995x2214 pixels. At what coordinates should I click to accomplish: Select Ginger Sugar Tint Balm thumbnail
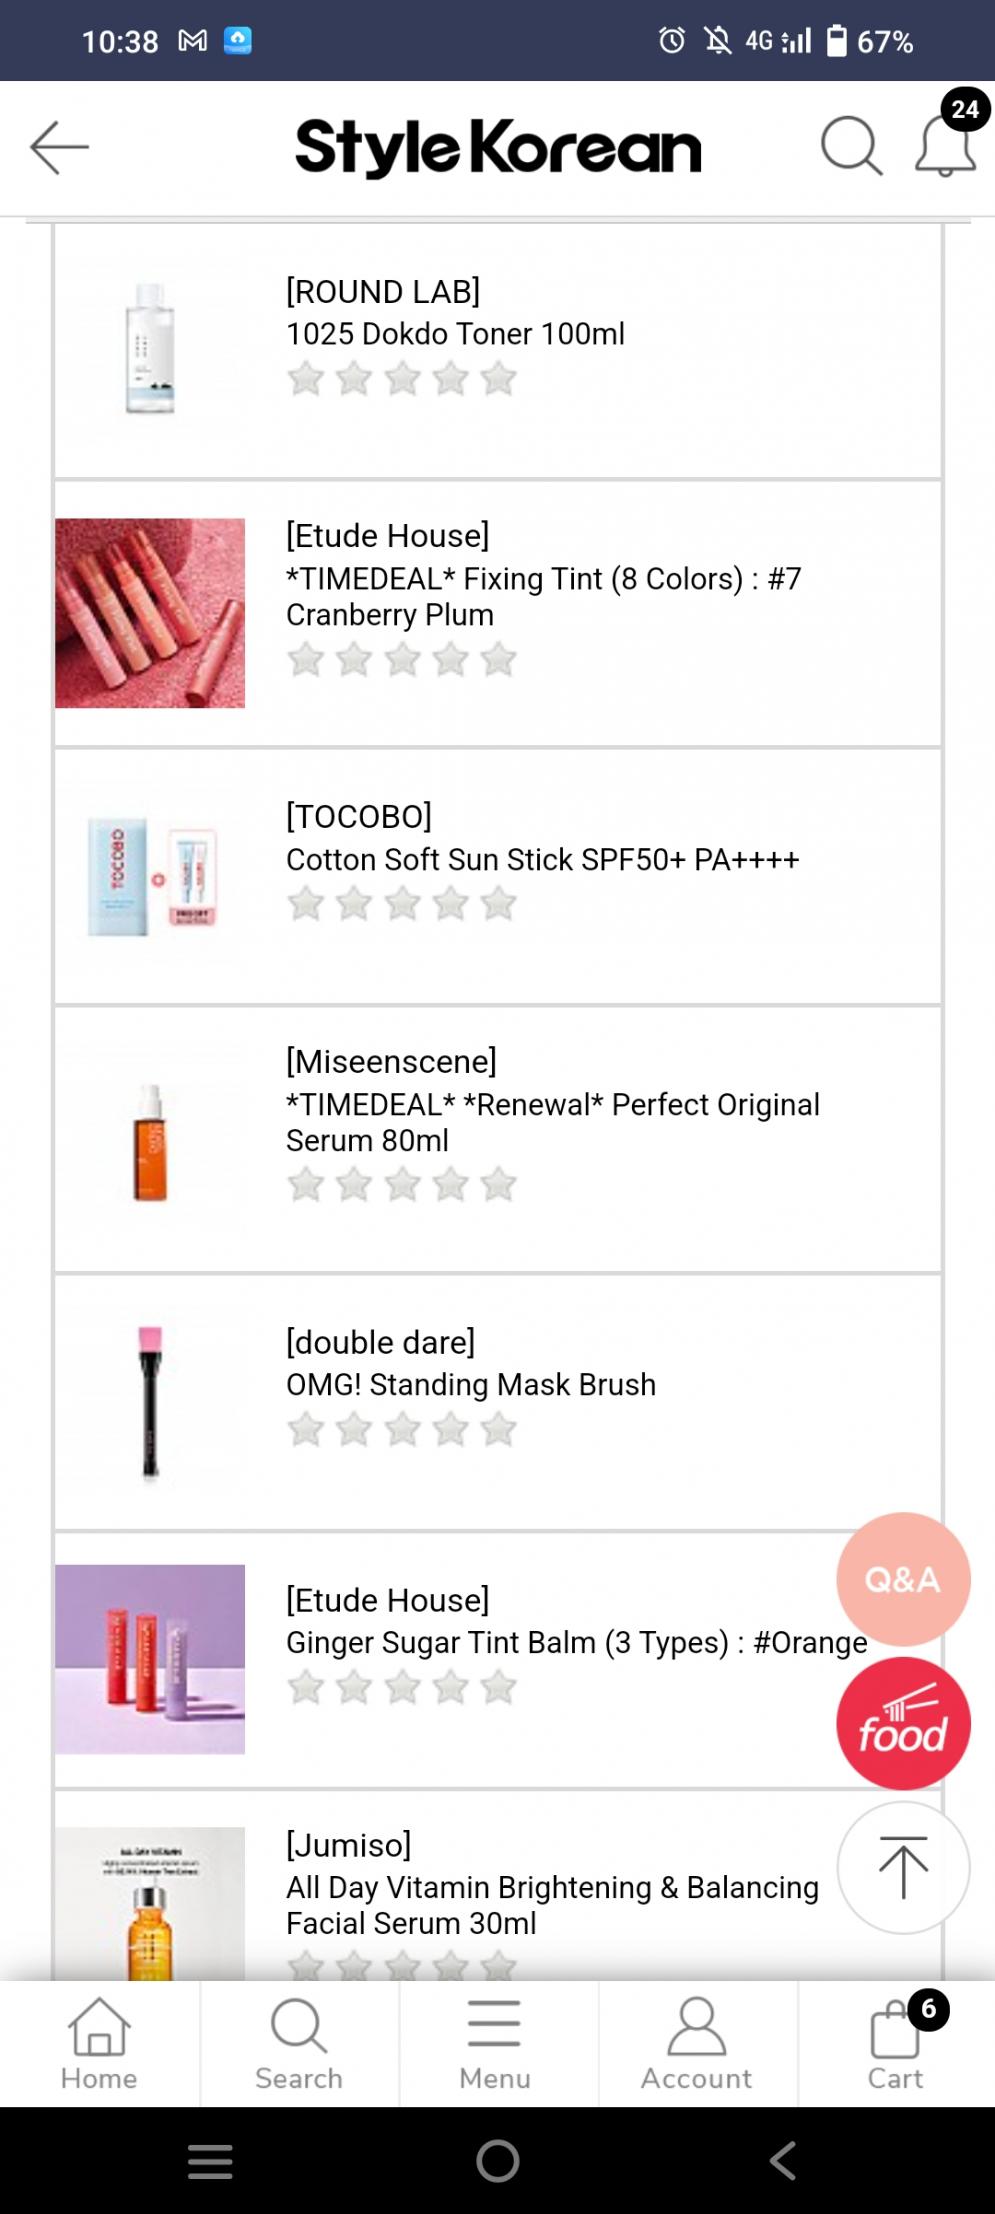pos(150,1659)
